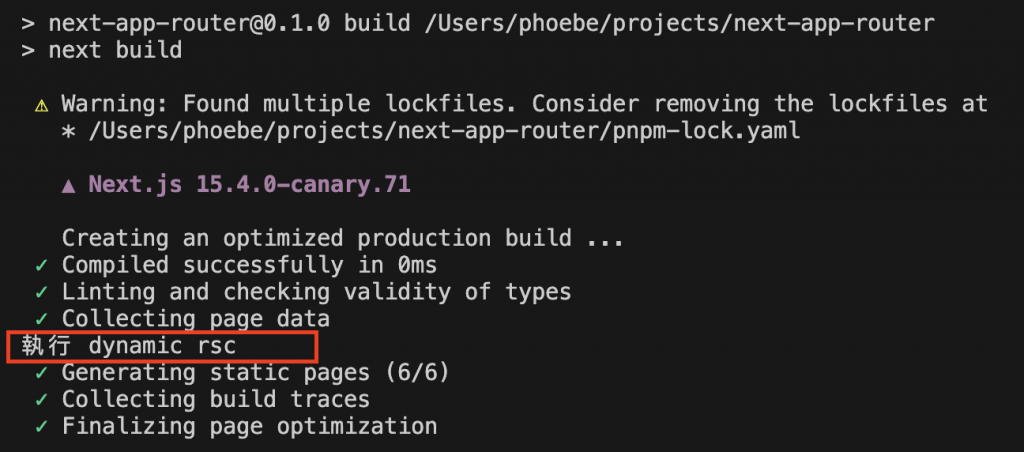Click the (6/6) static pages counter
The width and height of the screenshot is (1024, 452).
(417, 372)
